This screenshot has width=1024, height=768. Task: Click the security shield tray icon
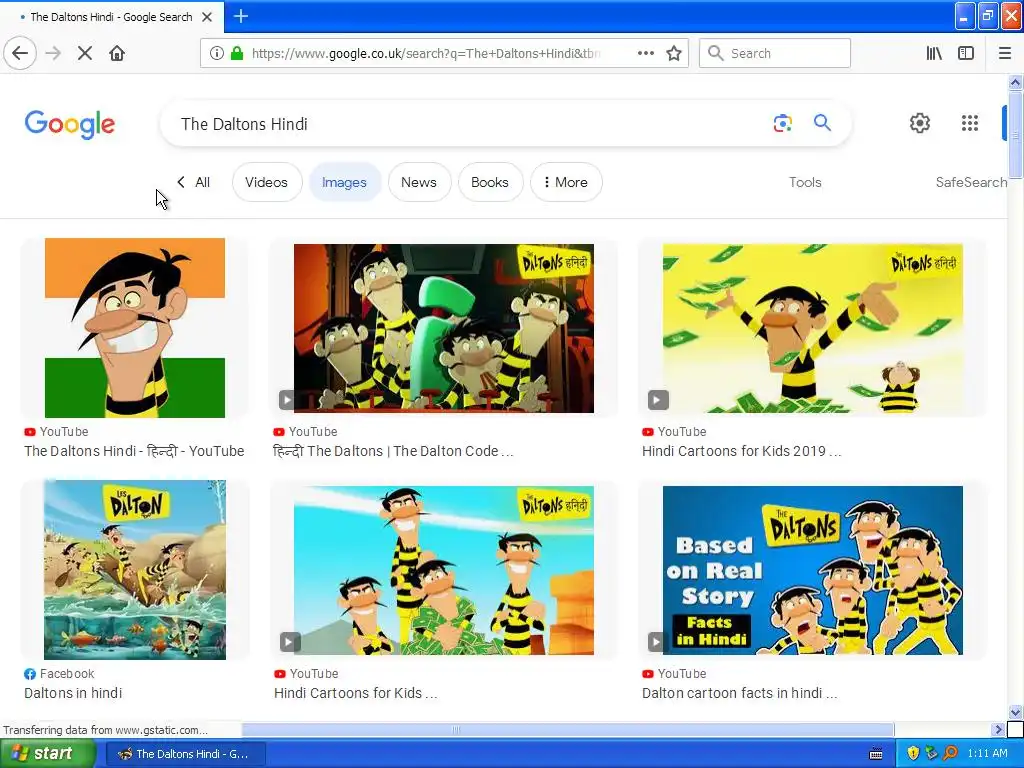pyautogui.click(x=913, y=753)
